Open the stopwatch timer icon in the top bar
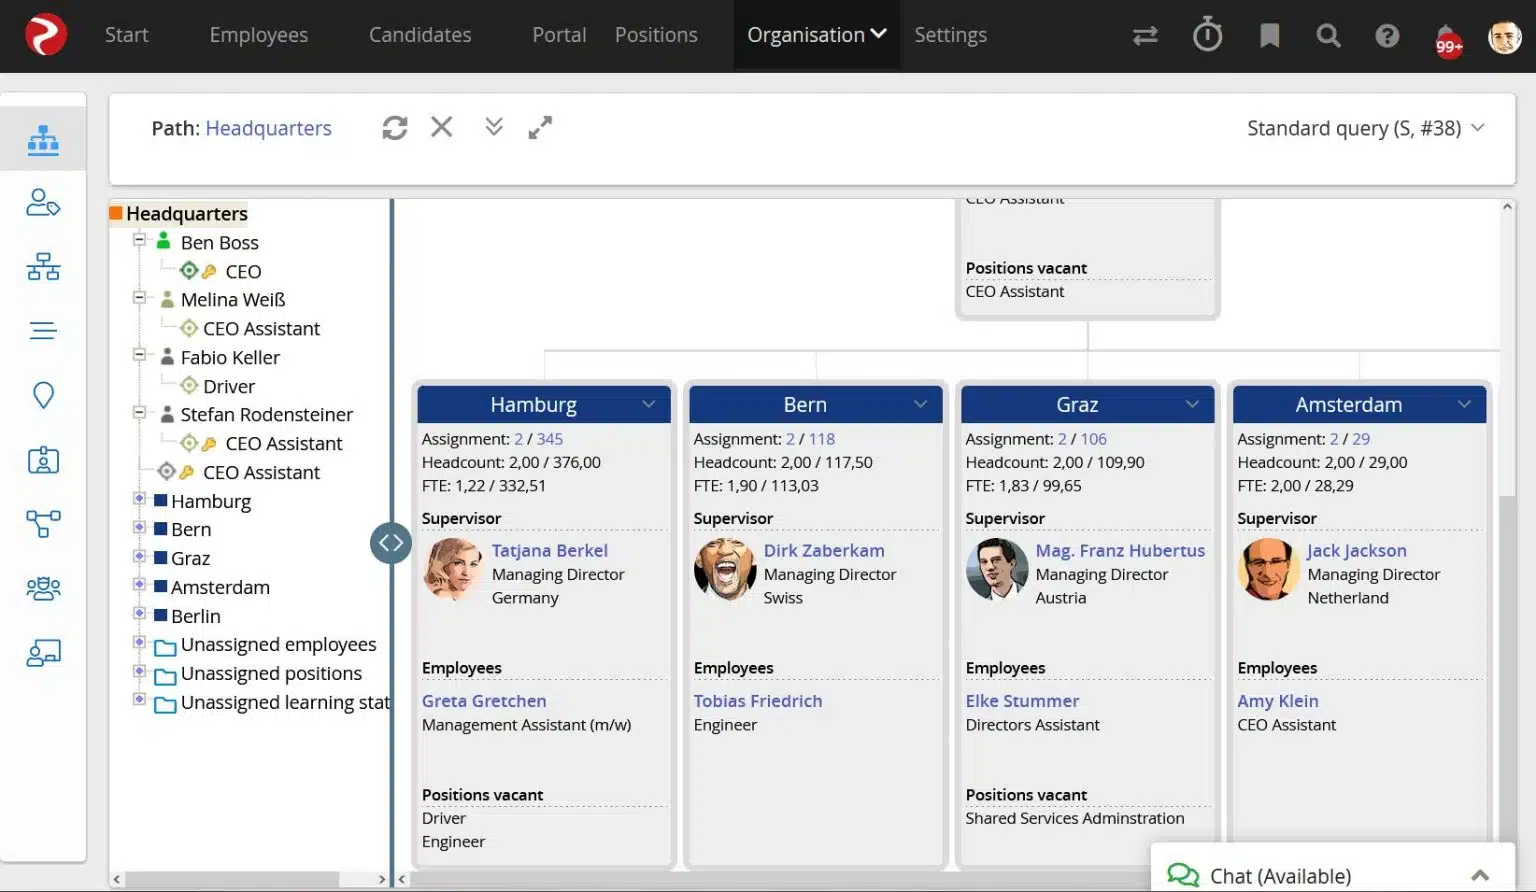 pos(1207,35)
